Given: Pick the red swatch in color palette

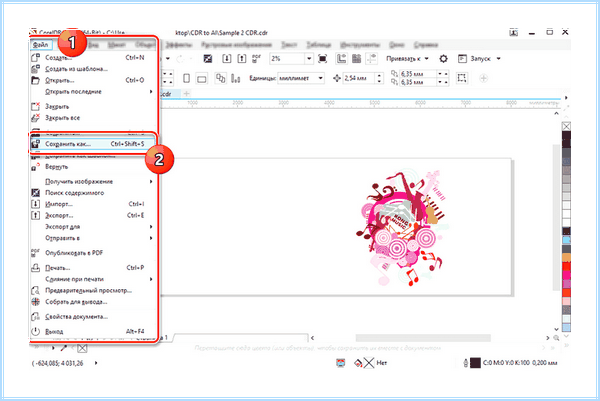Looking at the screenshot, I should tap(566, 266).
